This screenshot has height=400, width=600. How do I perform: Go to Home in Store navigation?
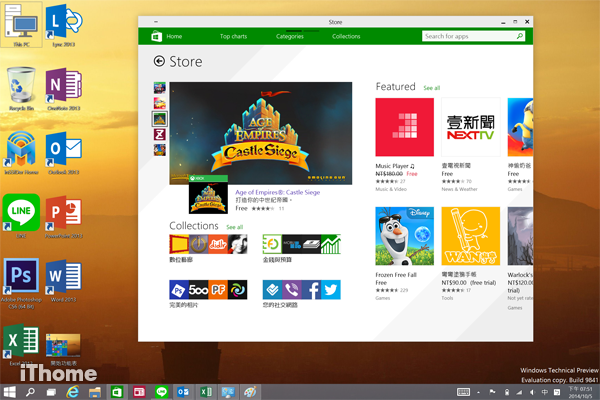174,36
